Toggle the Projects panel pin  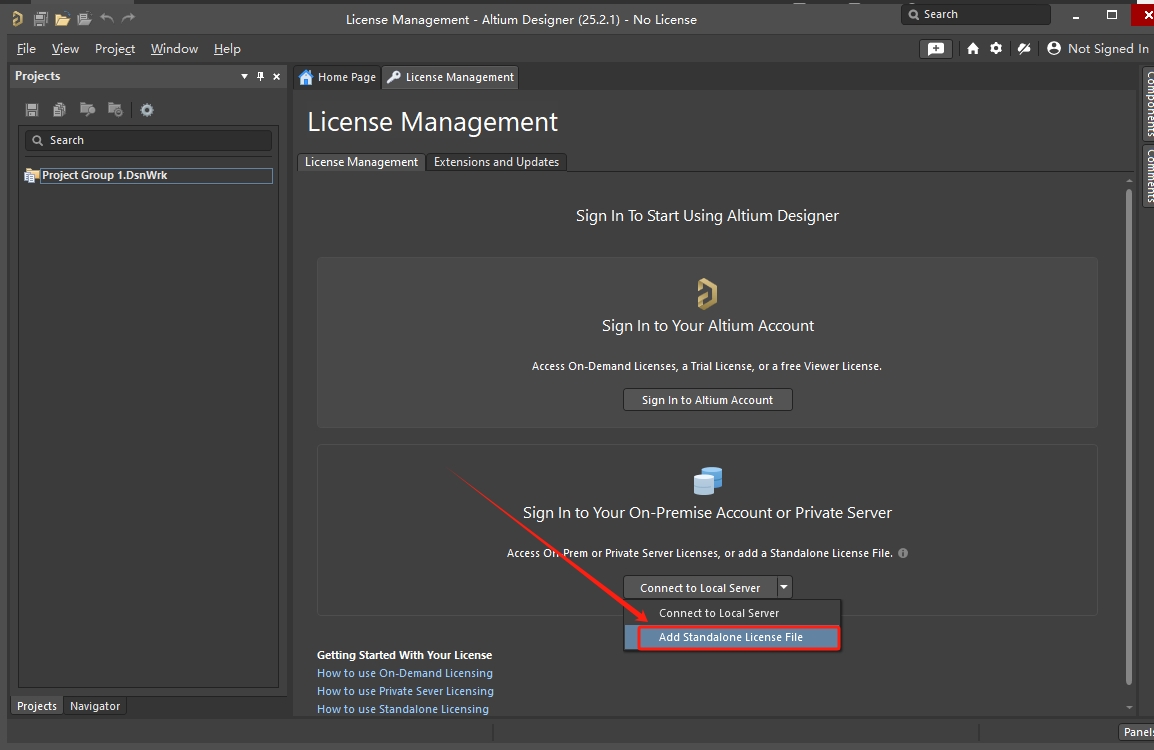(261, 77)
